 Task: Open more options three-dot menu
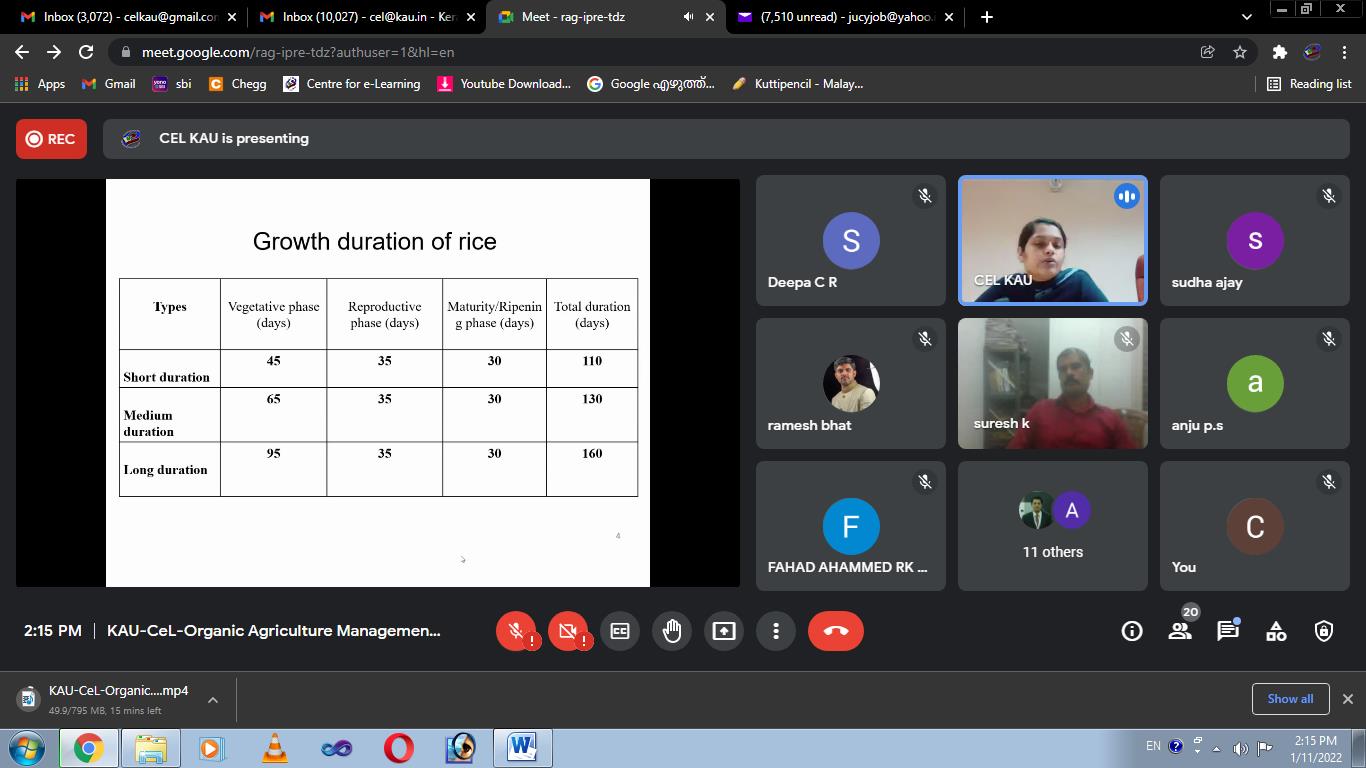pyautogui.click(x=776, y=631)
